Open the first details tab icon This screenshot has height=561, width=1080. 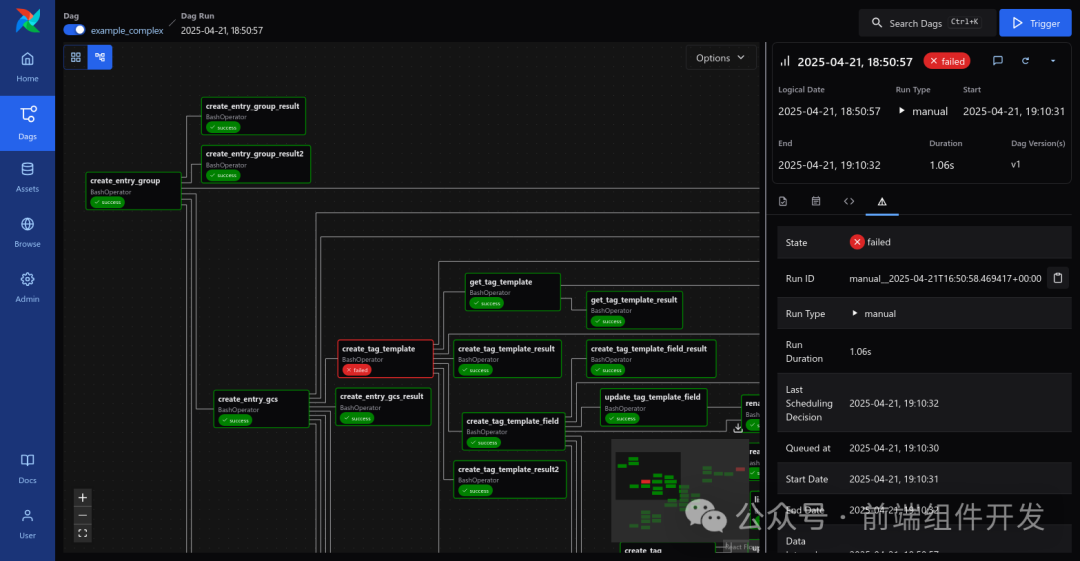tap(783, 201)
